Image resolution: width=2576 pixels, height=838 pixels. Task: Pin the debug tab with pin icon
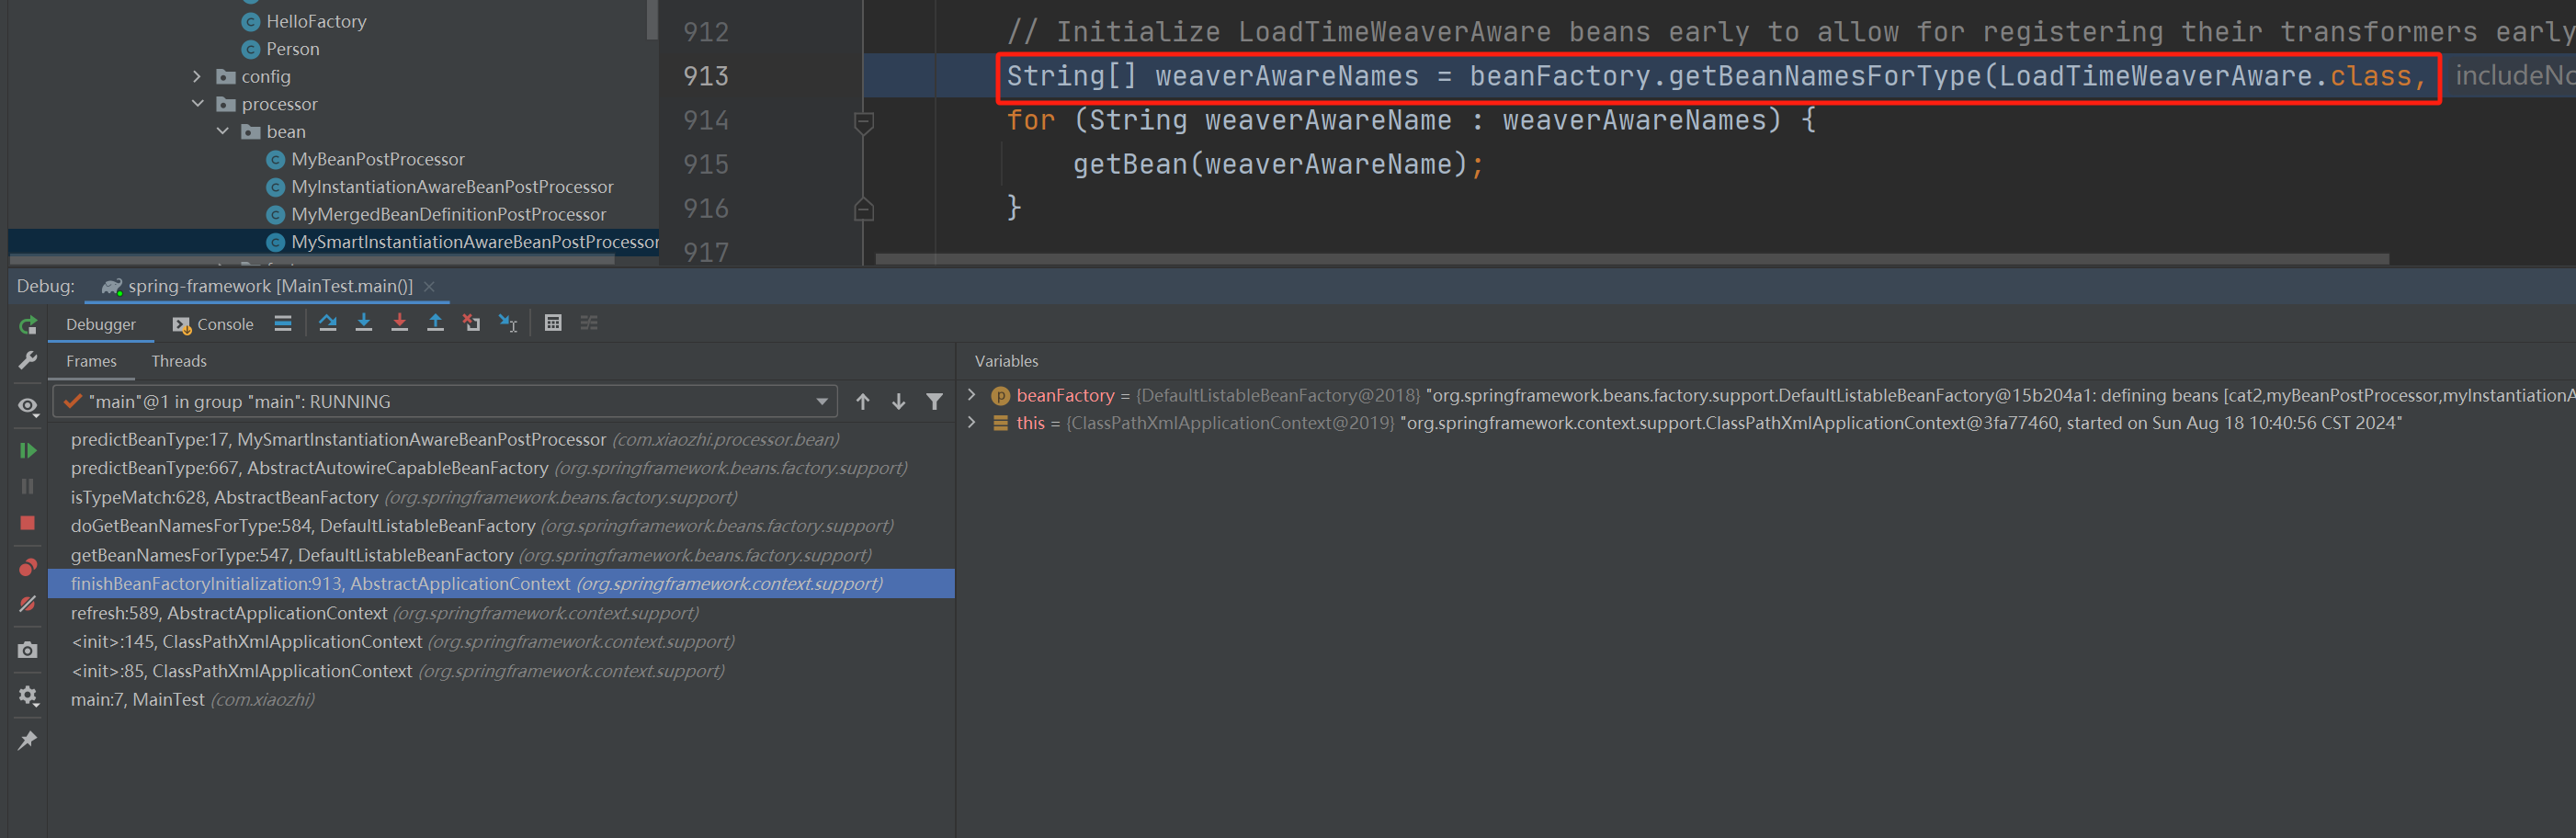point(28,740)
